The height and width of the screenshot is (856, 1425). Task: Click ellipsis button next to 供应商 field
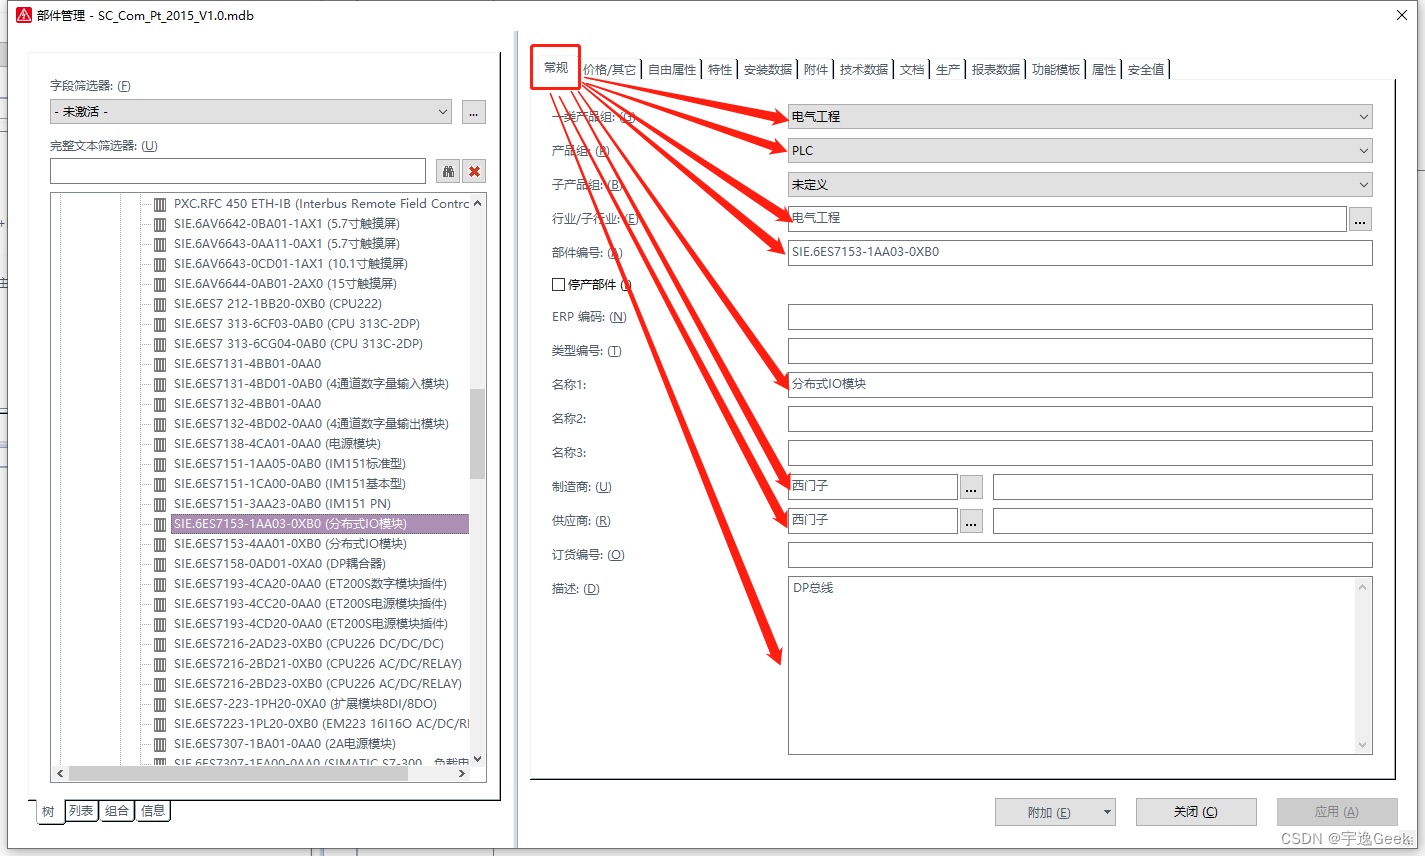click(970, 521)
